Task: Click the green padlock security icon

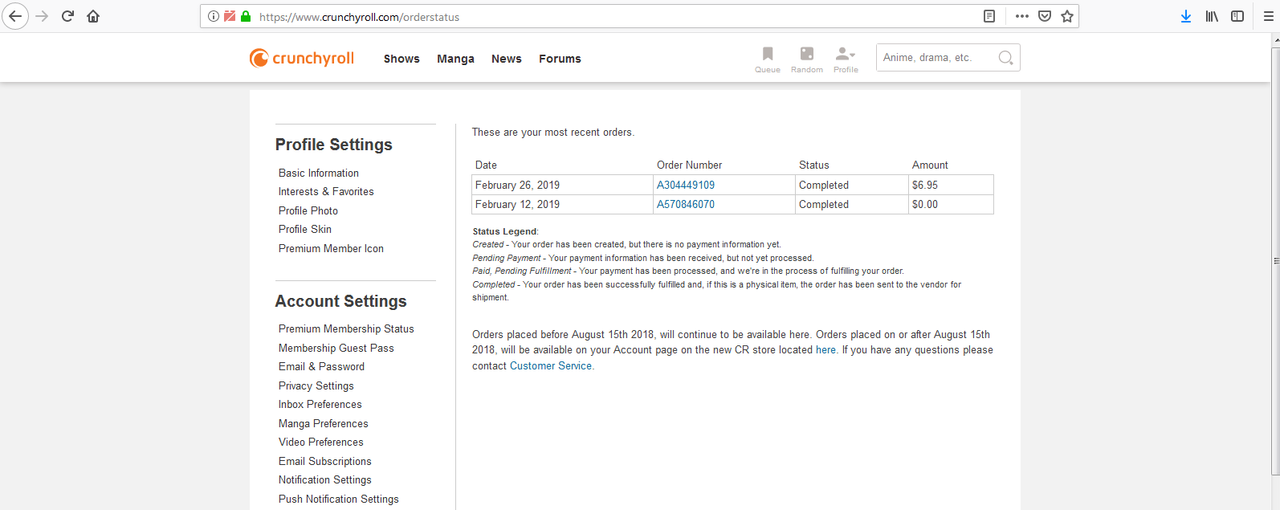Action: pos(245,16)
